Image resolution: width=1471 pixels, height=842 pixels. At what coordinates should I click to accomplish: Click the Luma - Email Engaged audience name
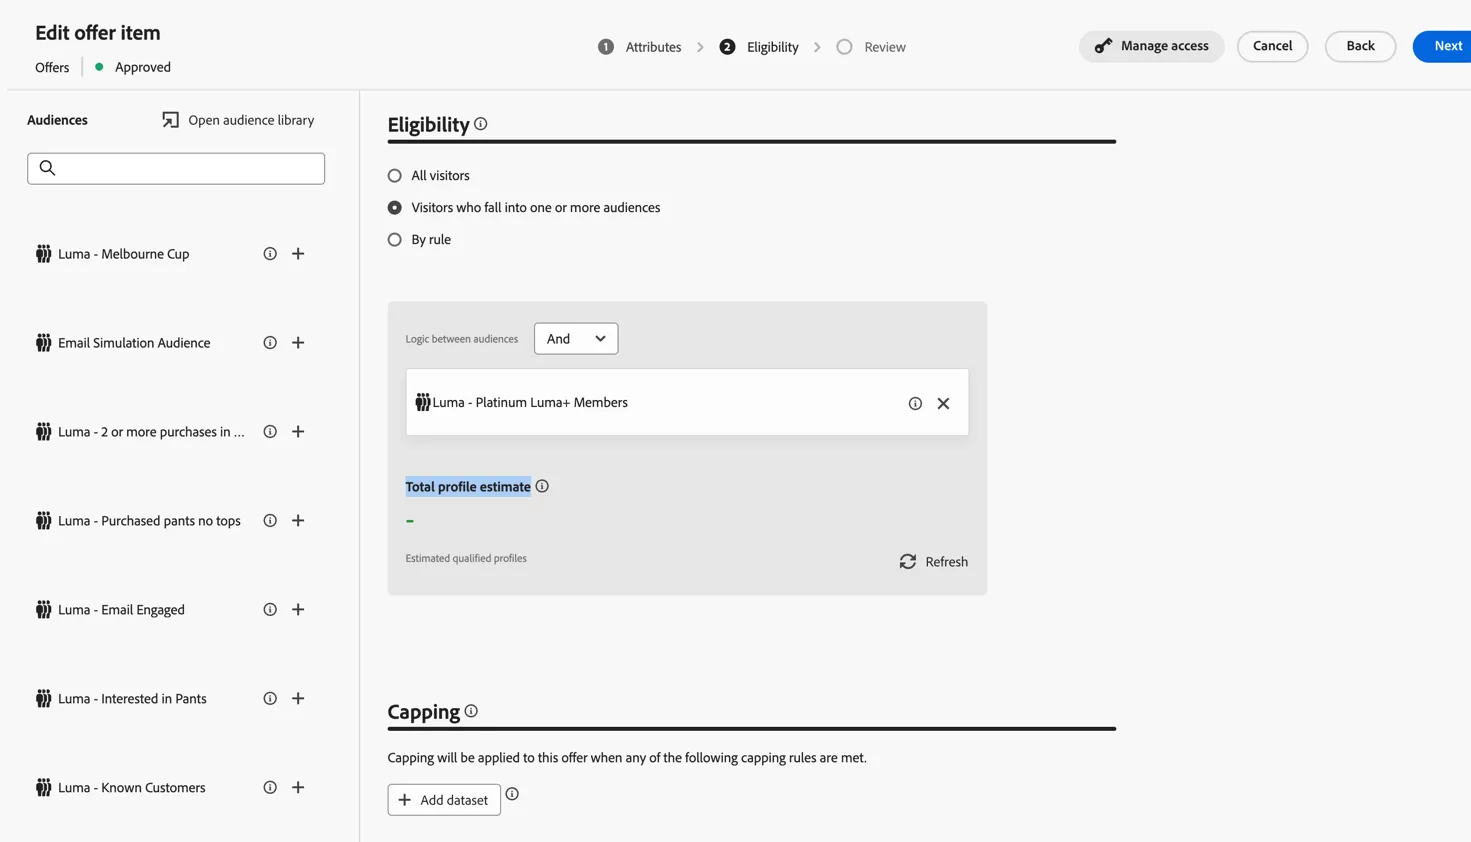pyautogui.click(x=121, y=610)
